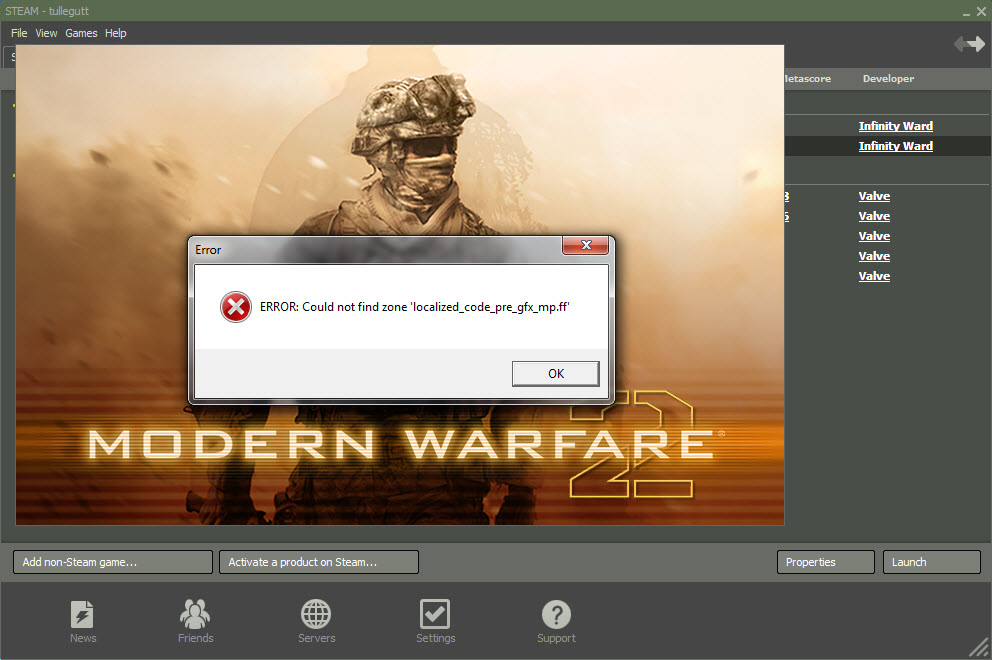Viewport: 992px width, 660px height.
Task: Open the fourth Valve developer link
Action: tap(874, 256)
